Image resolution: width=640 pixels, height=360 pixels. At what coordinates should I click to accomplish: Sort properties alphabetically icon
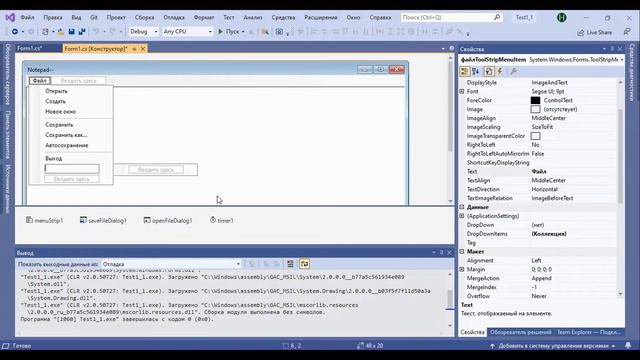coord(476,71)
